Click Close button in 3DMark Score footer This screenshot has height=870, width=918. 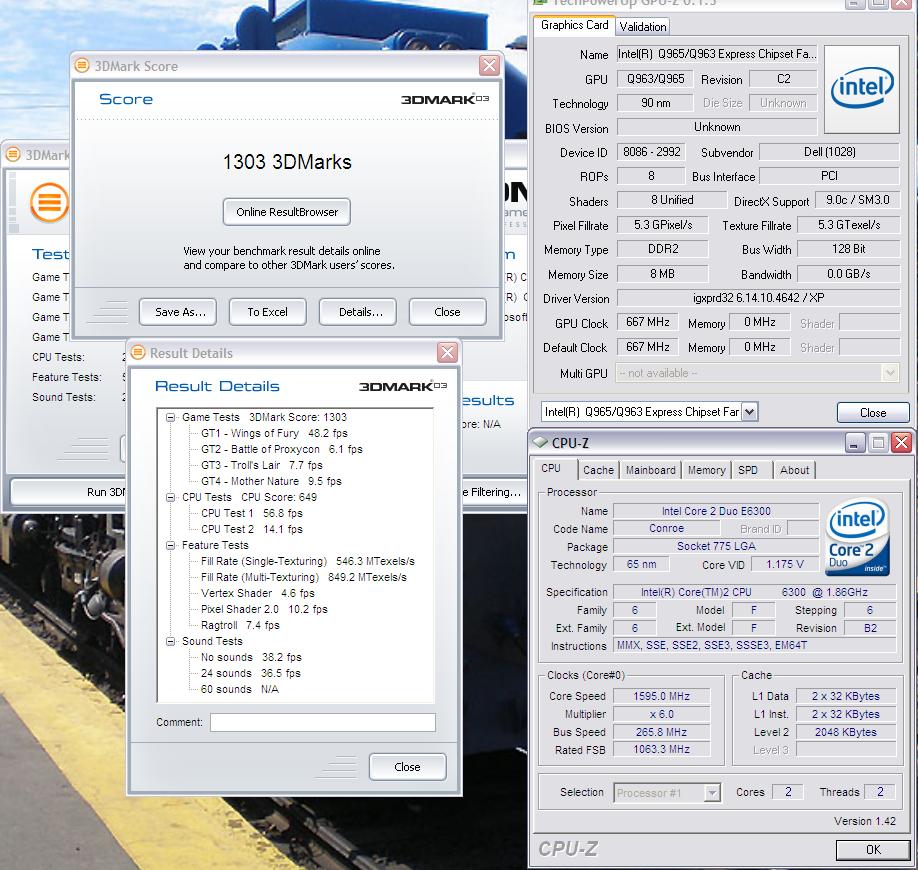click(x=447, y=312)
